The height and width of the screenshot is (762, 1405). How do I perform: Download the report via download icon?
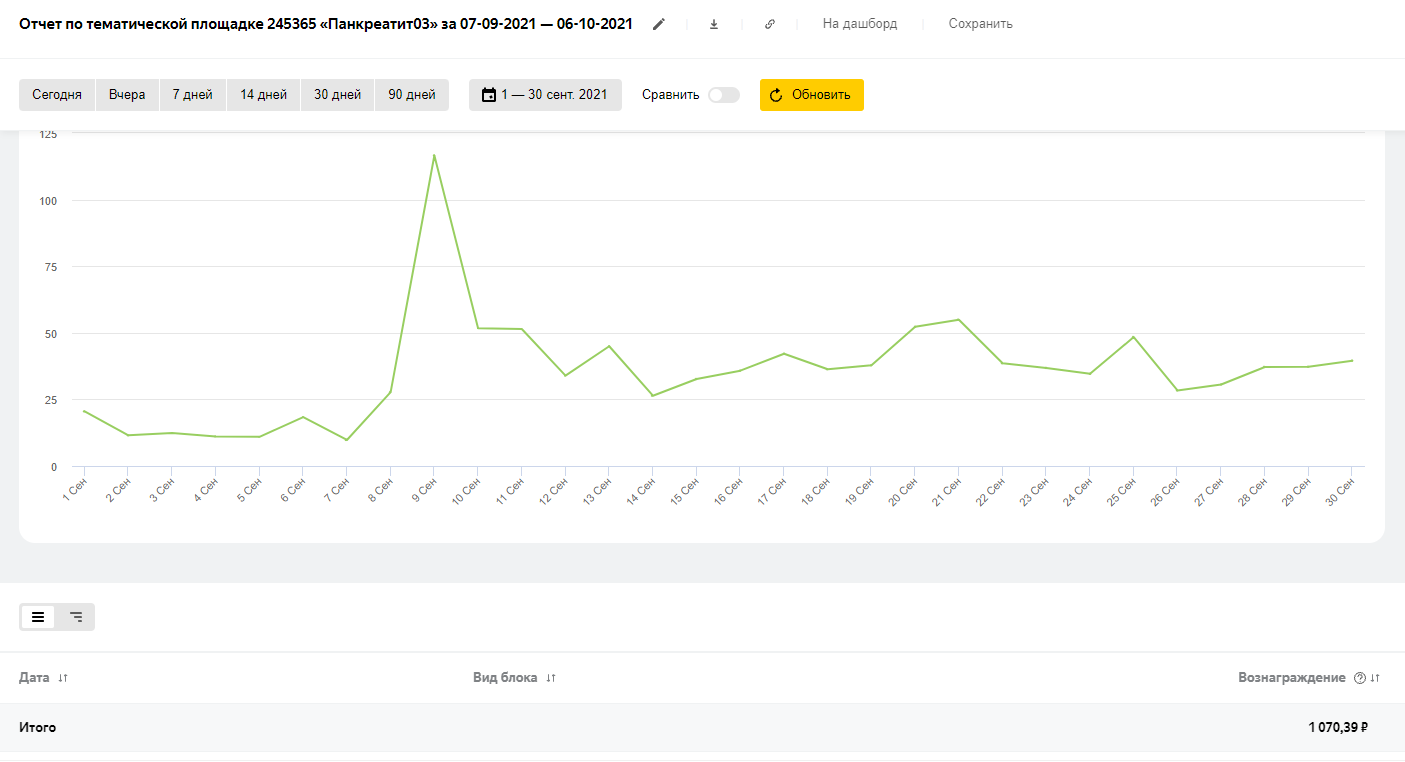[x=714, y=24]
